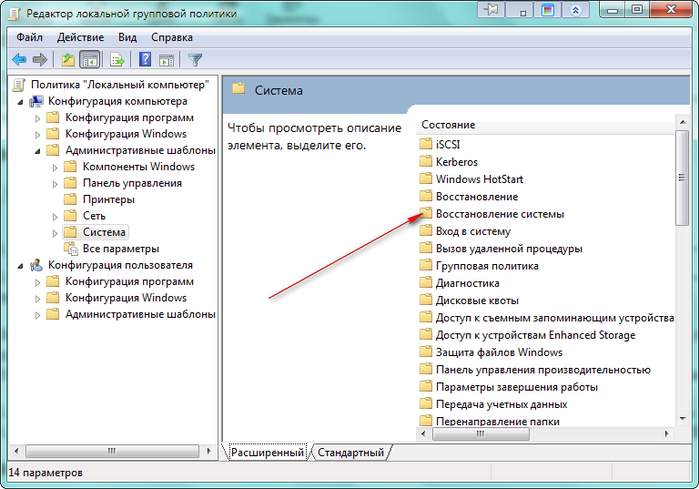Click the Filter funnel toolbar icon
The height and width of the screenshot is (489, 699).
point(195,60)
